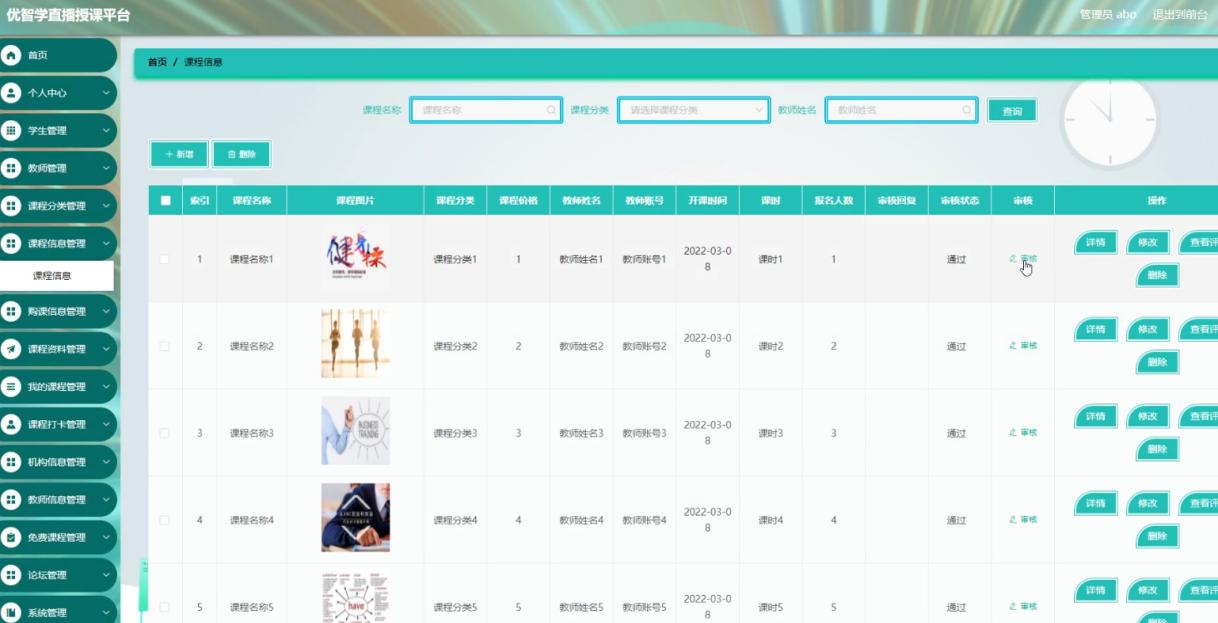This screenshot has height=623, width=1218.
Task: Click the 删除 batch delete button in toolbar
Action: tap(242, 154)
